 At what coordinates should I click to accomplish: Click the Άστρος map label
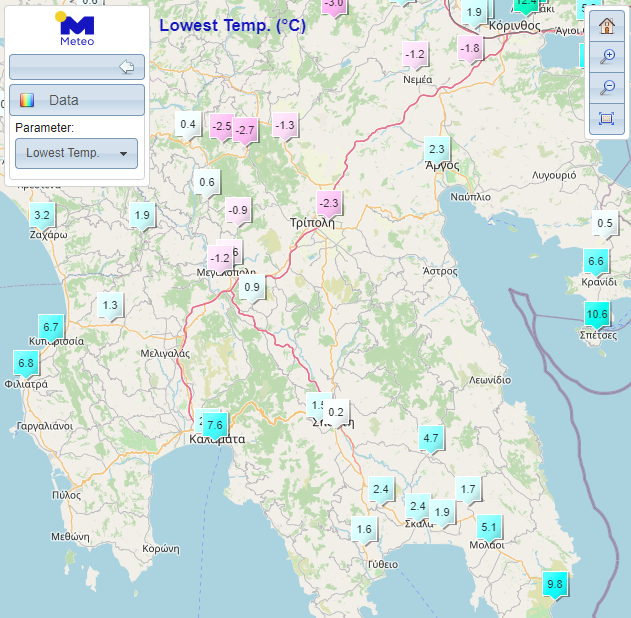tap(440, 271)
